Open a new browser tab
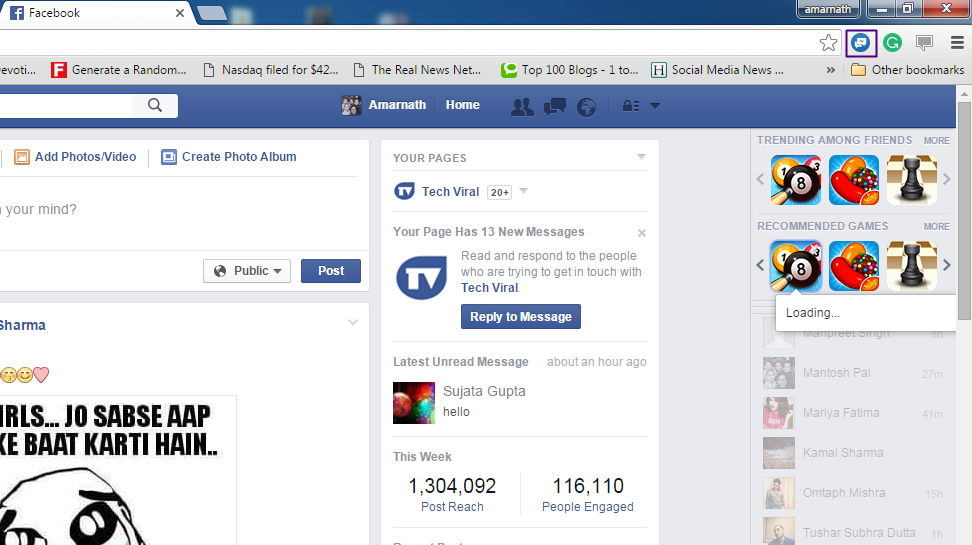 [x=212, y=13]
